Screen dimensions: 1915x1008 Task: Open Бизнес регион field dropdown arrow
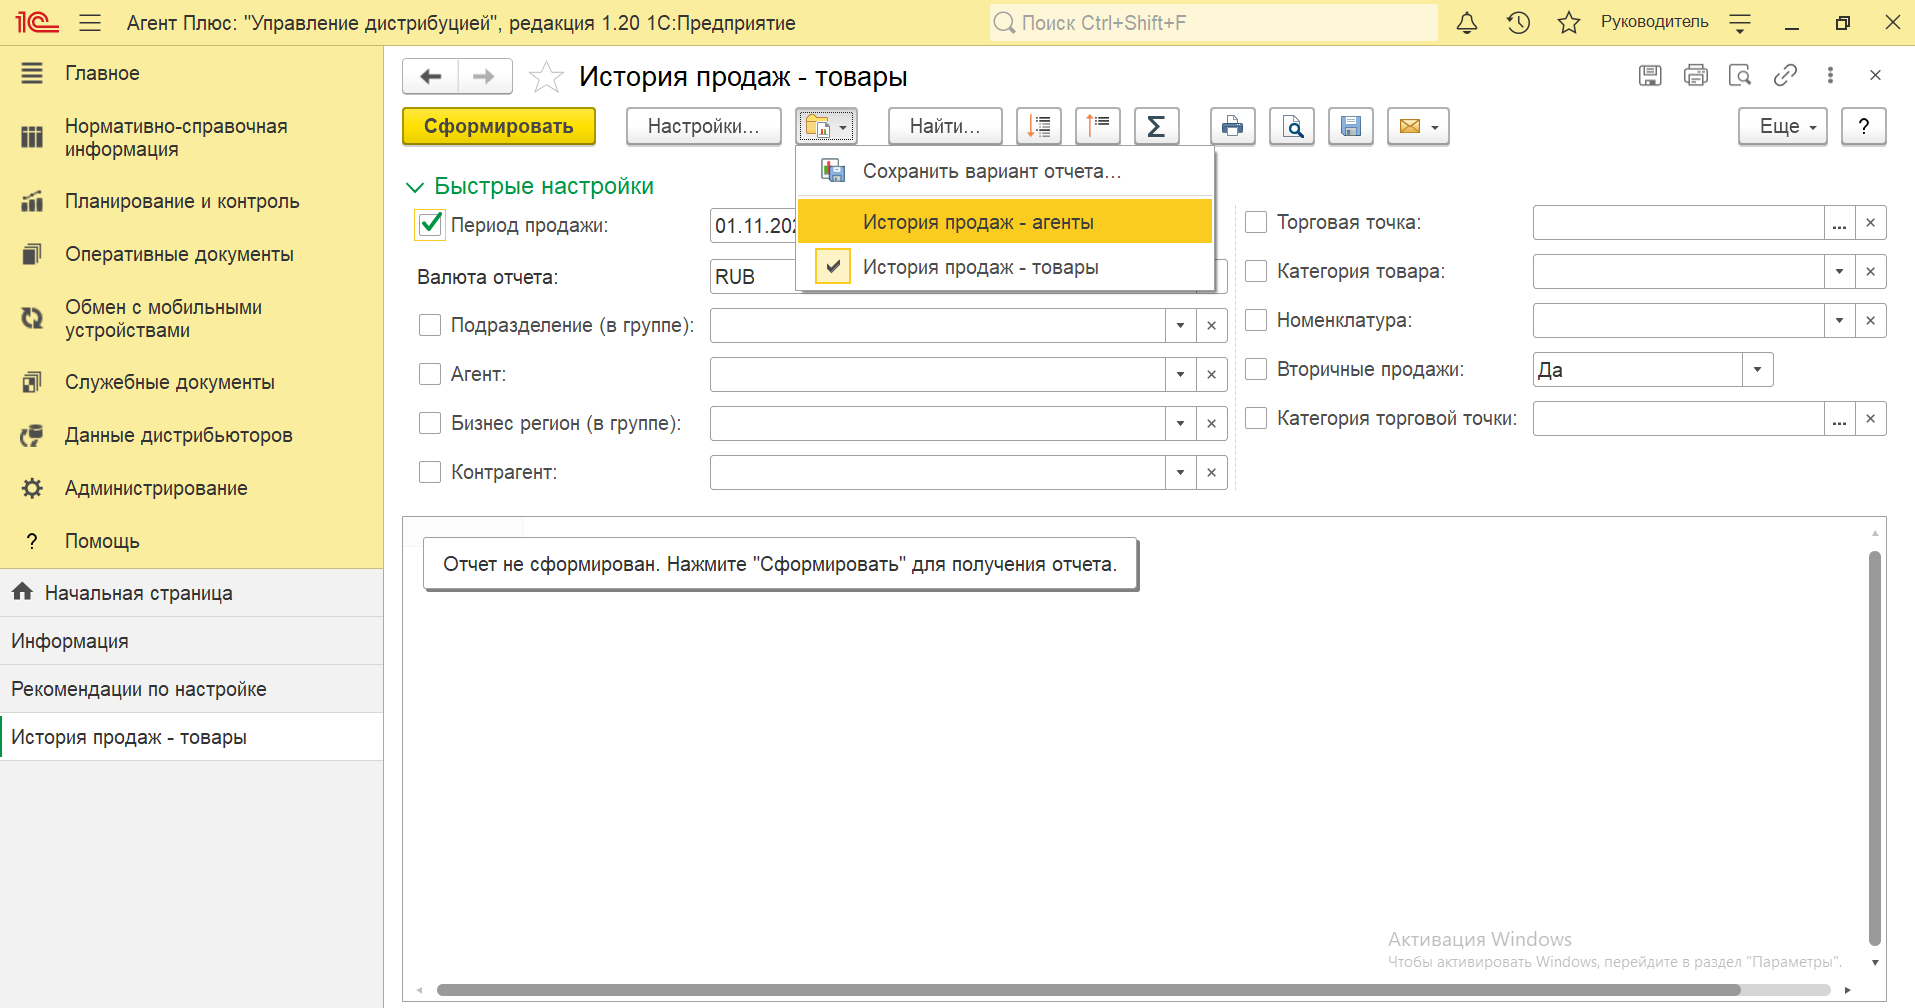pos(1181,423)
